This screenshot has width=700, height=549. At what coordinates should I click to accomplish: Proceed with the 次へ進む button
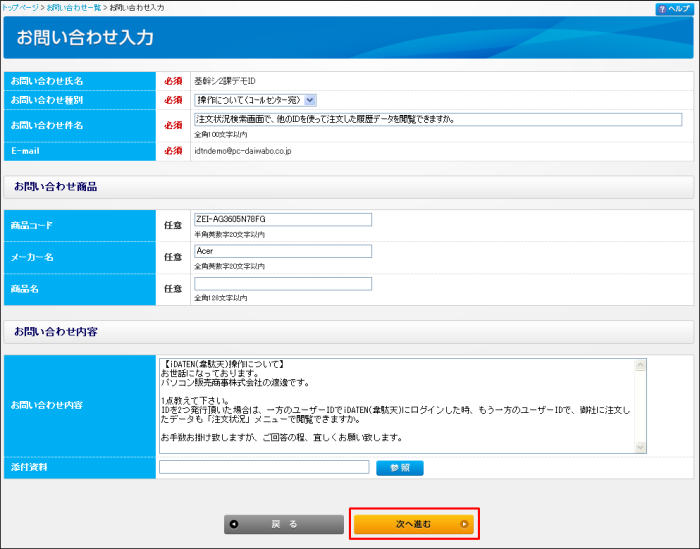[414, 523]
